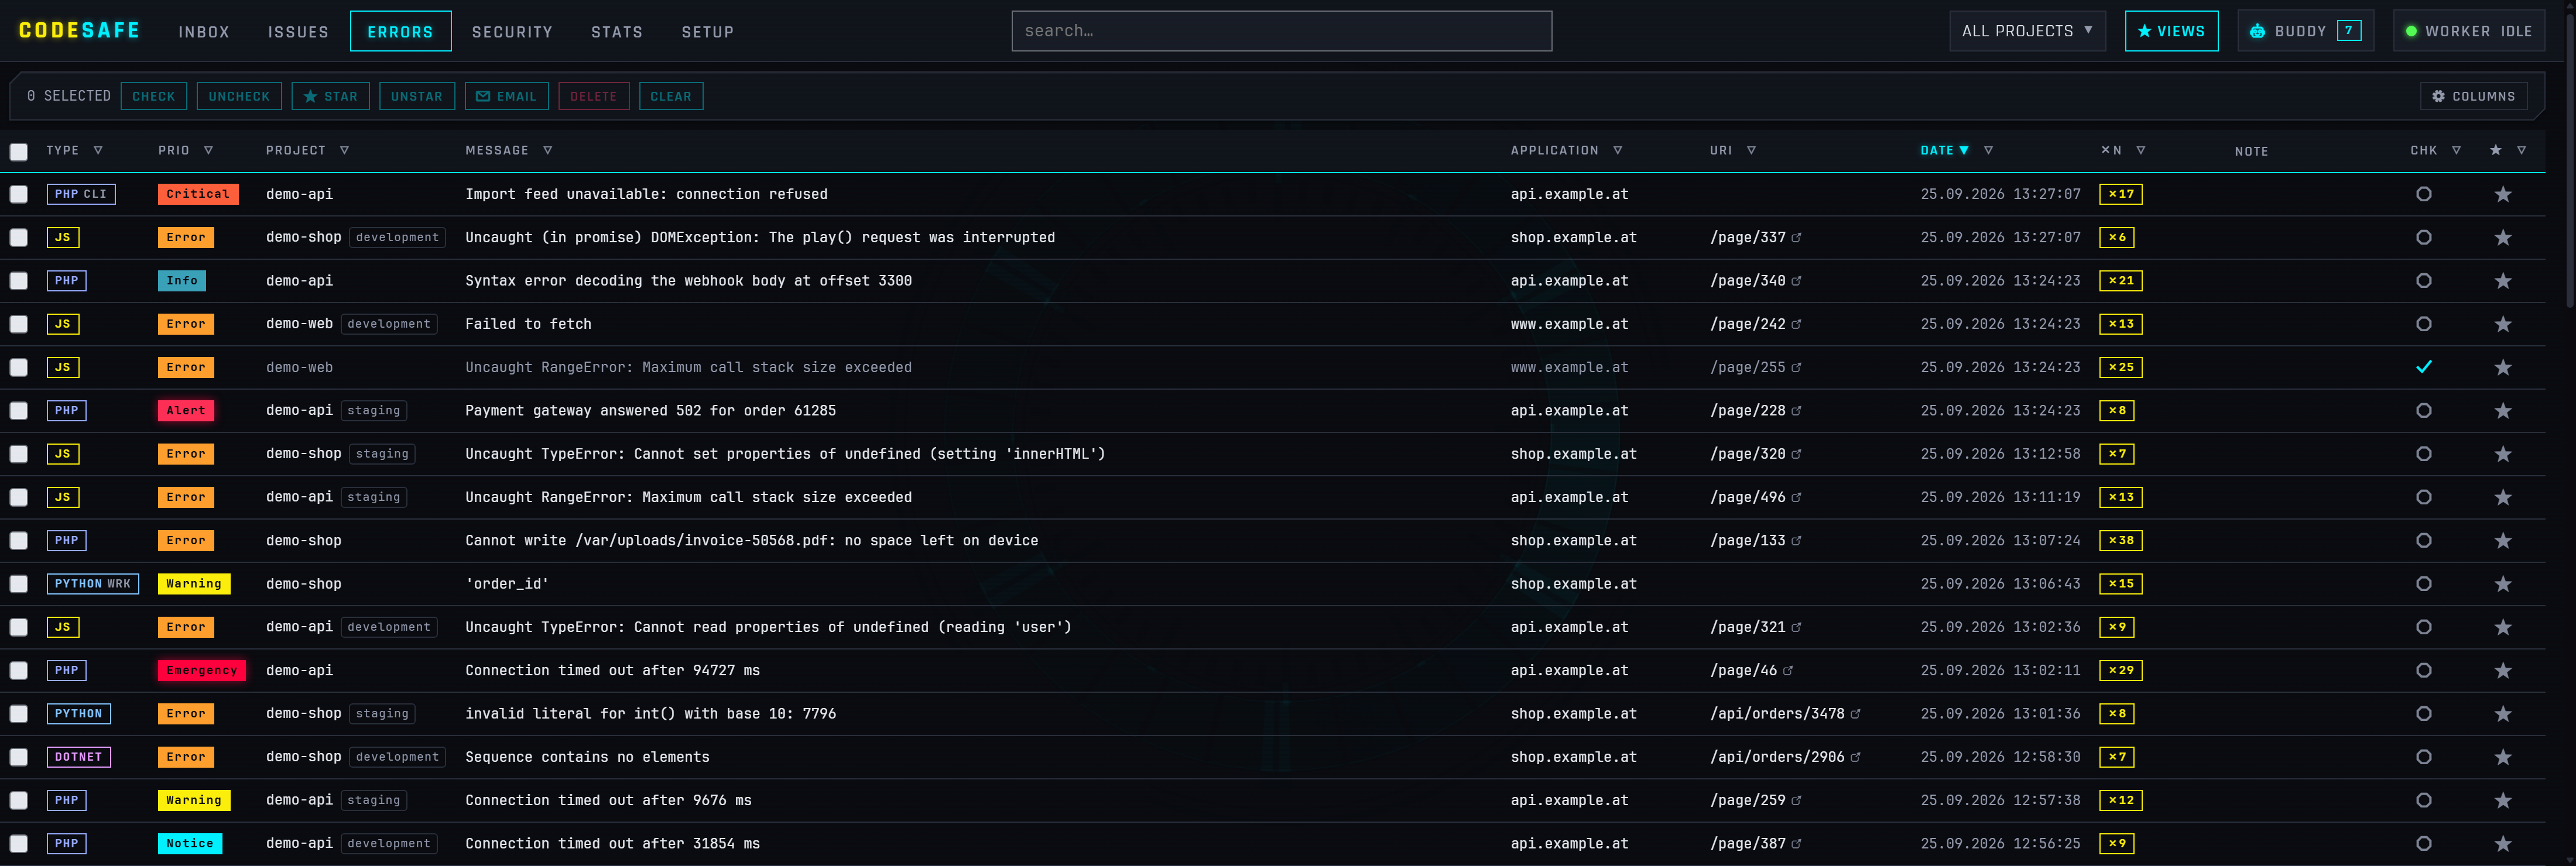
Task: Open external link icon next to /page/46
Action: coord(1788,671)
